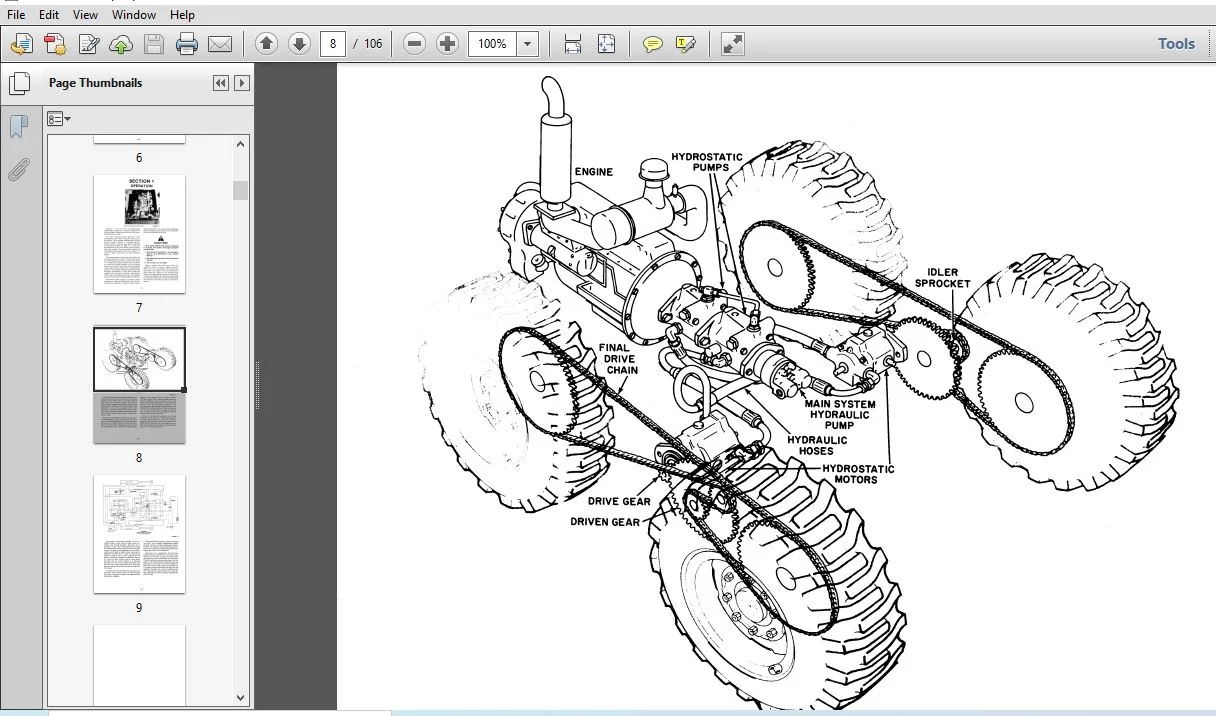This screenshot has height=716, width=1216.
Task: Click the 'IDLER SPROCKET' diagram label
Action: (942, 278)
